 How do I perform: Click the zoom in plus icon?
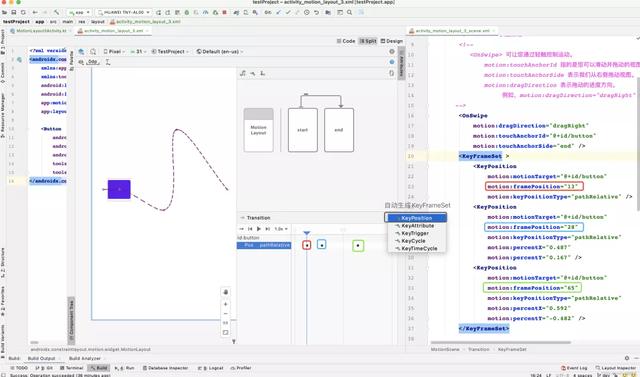tap(226, 304)
